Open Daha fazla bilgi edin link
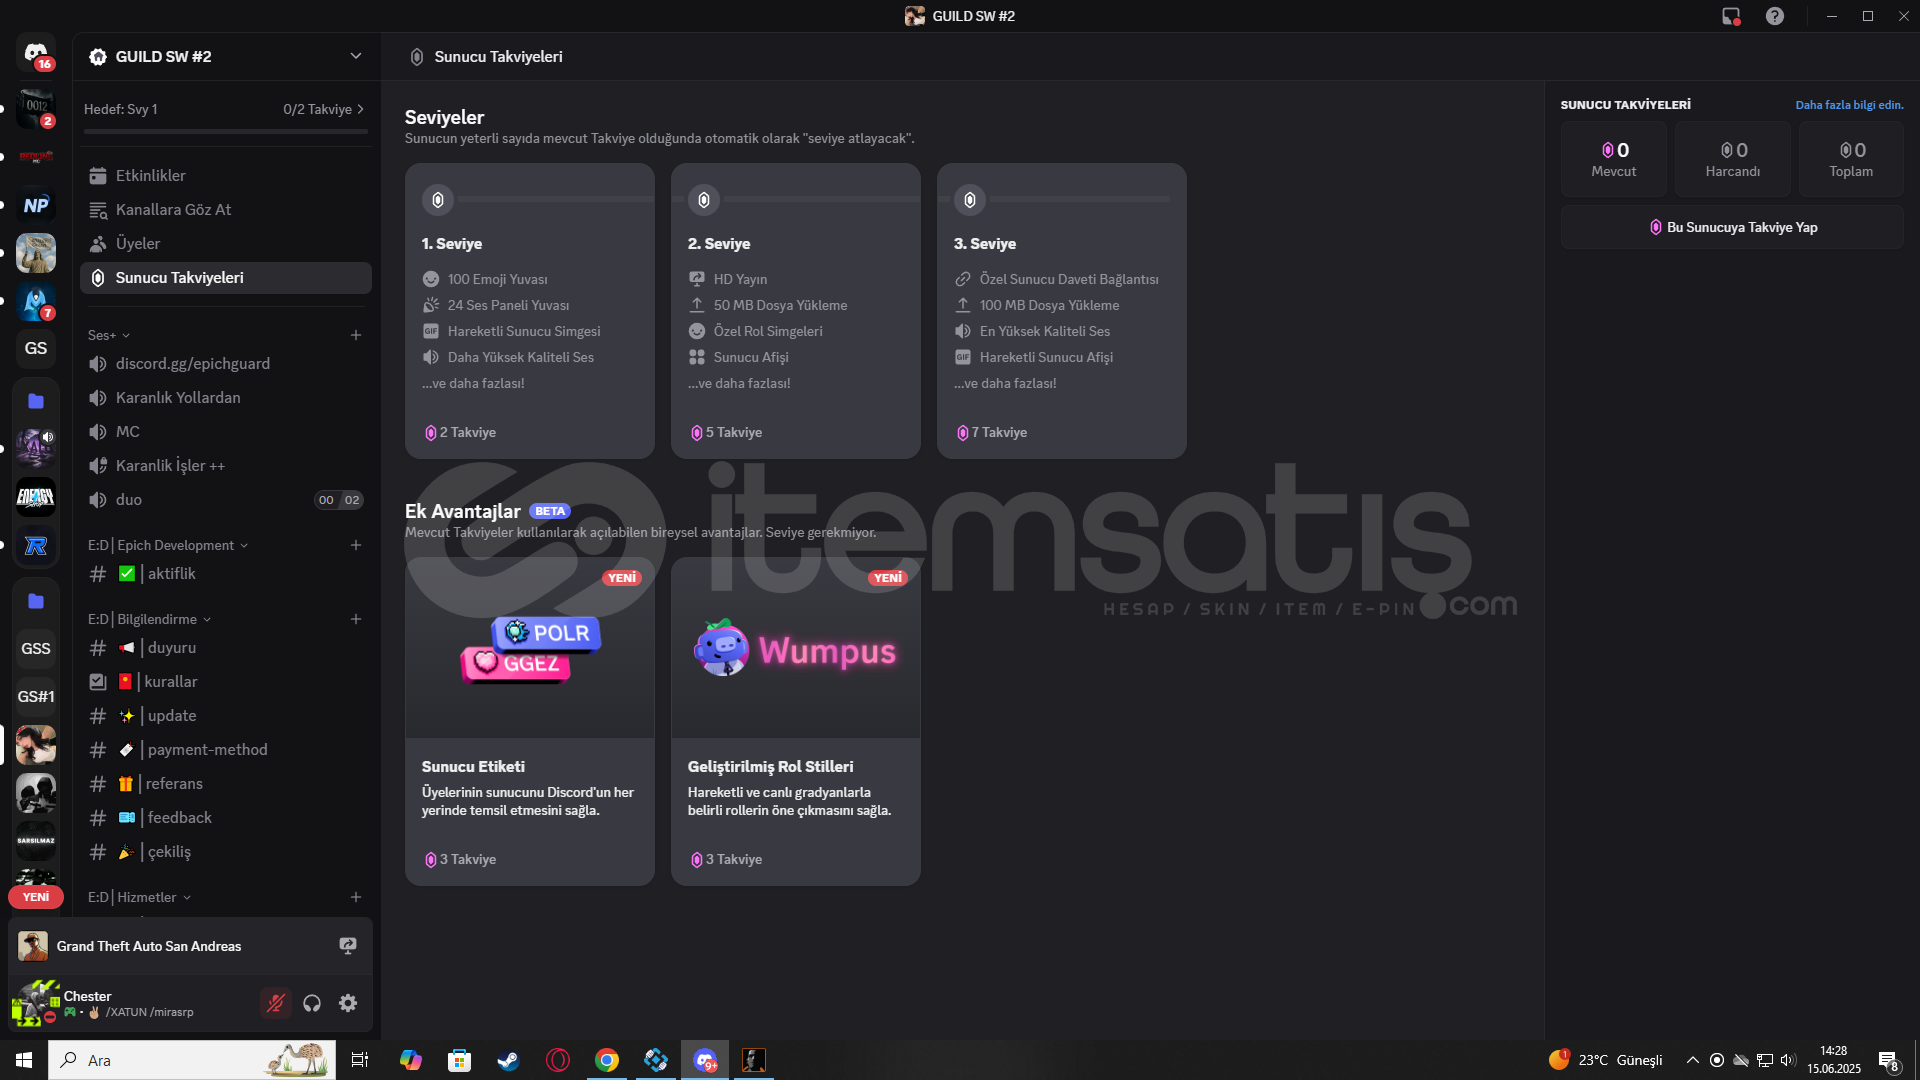 [x=1849, y=105]
